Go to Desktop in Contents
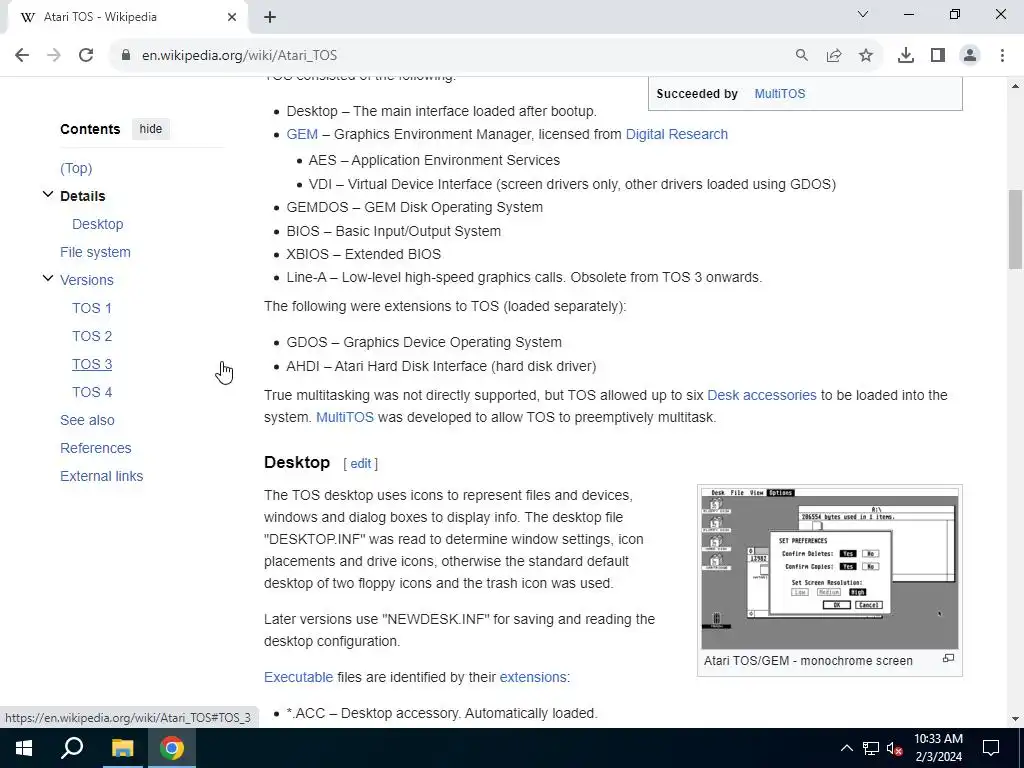 pos(97,224)
